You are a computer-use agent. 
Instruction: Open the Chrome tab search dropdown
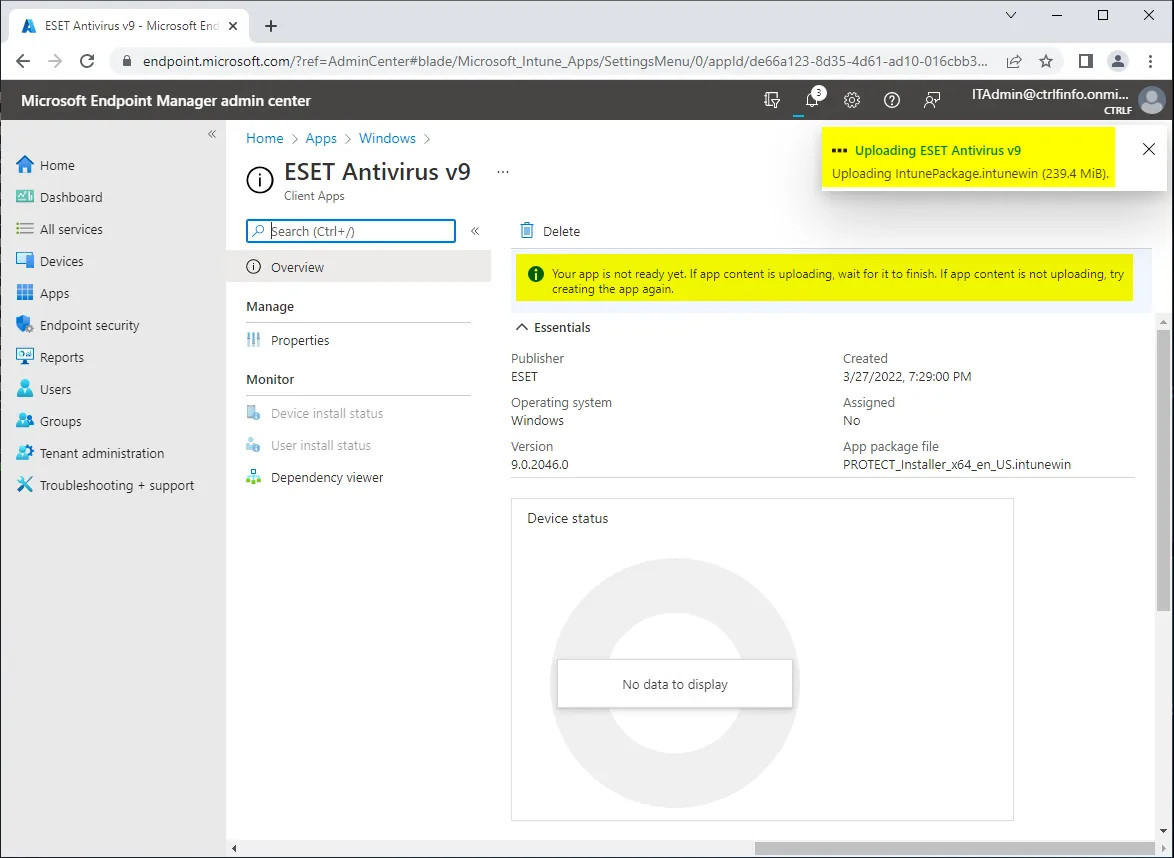point(1011,15)
